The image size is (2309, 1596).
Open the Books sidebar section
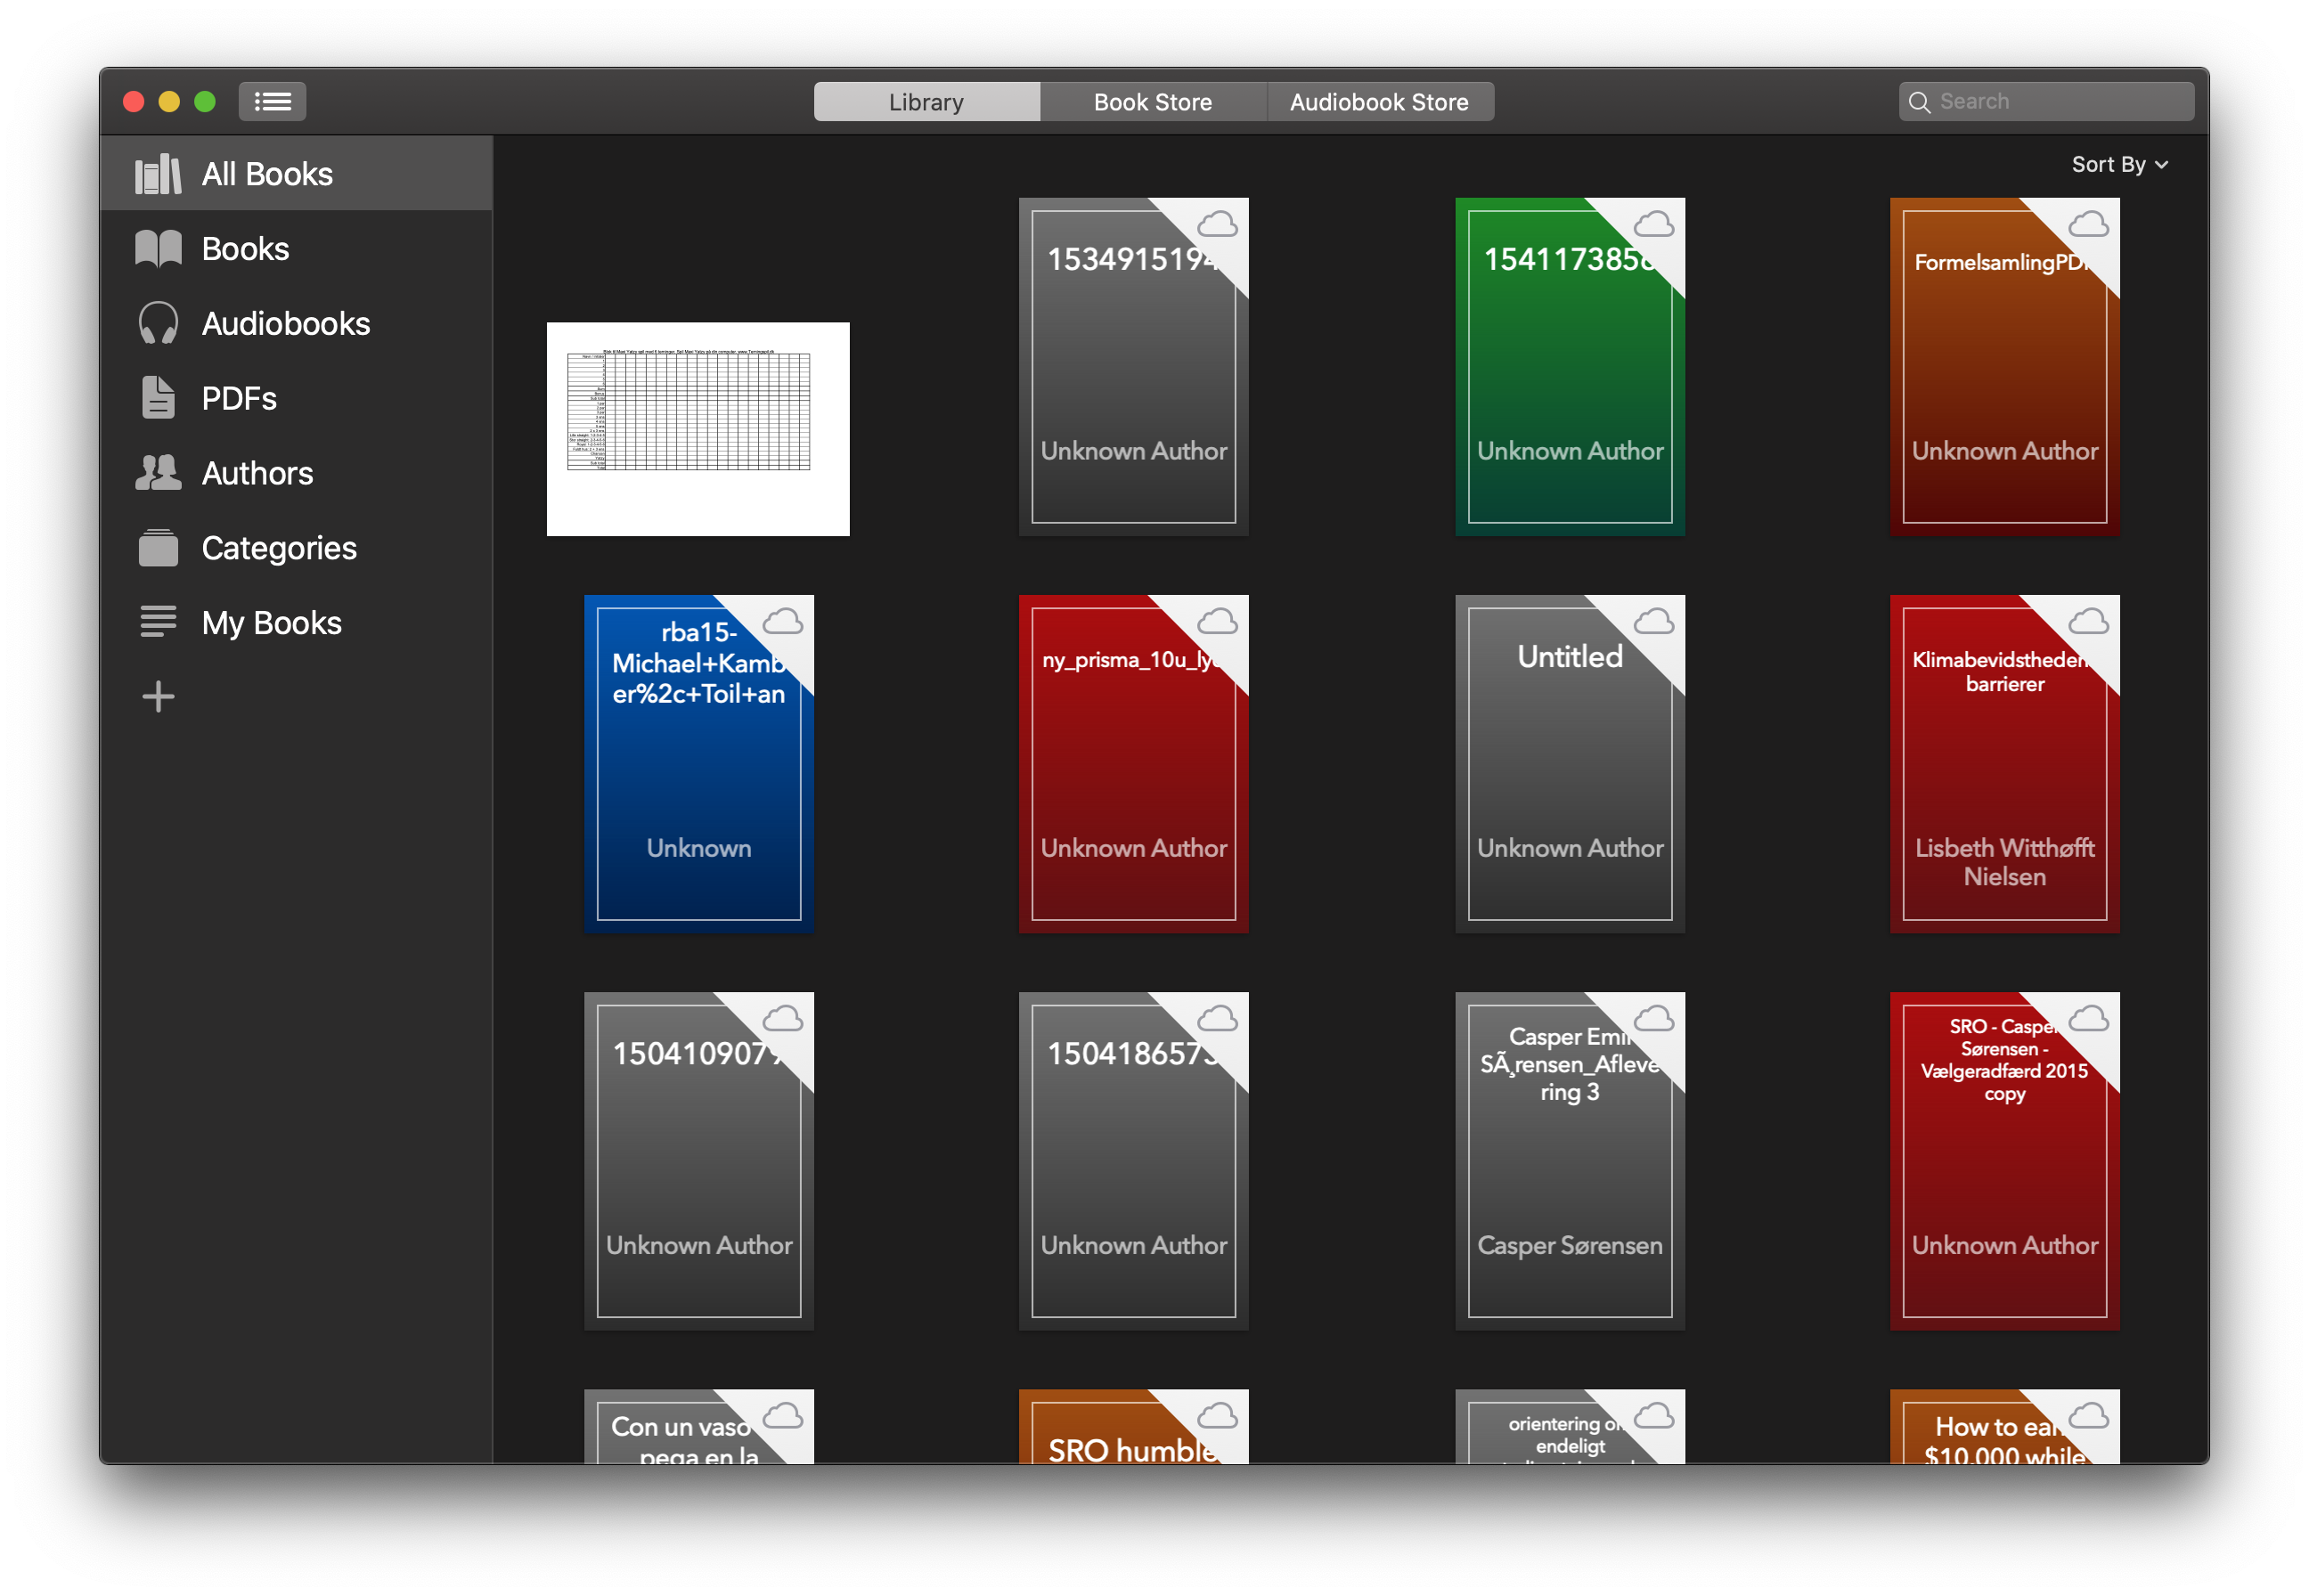tap(296, 249)
